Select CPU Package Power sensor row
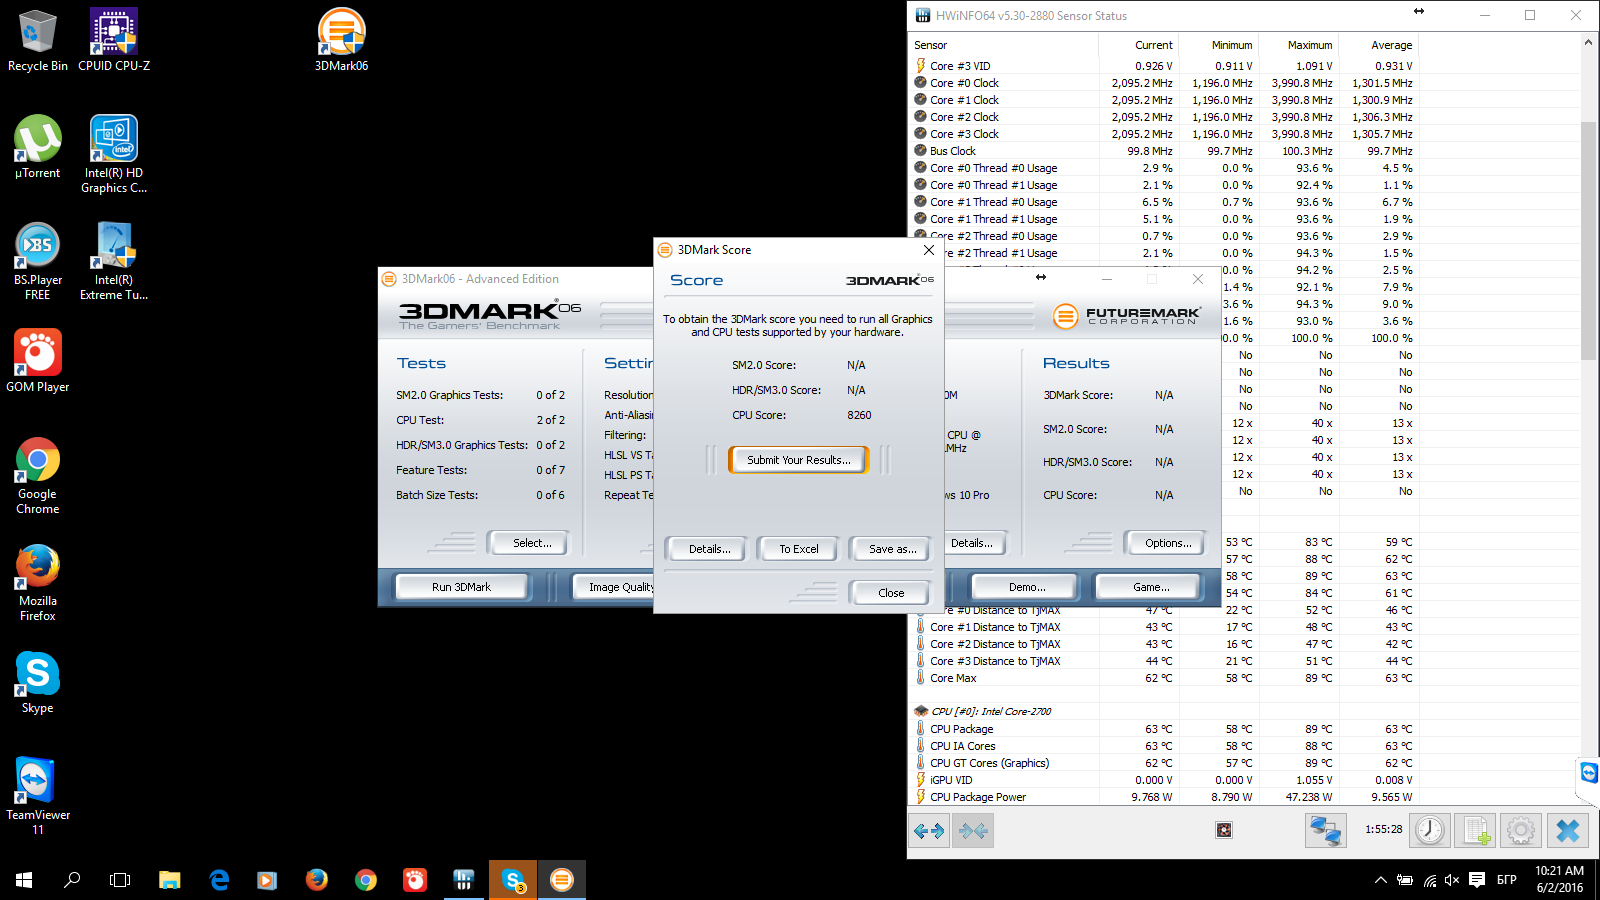 tap(1164, 797)
